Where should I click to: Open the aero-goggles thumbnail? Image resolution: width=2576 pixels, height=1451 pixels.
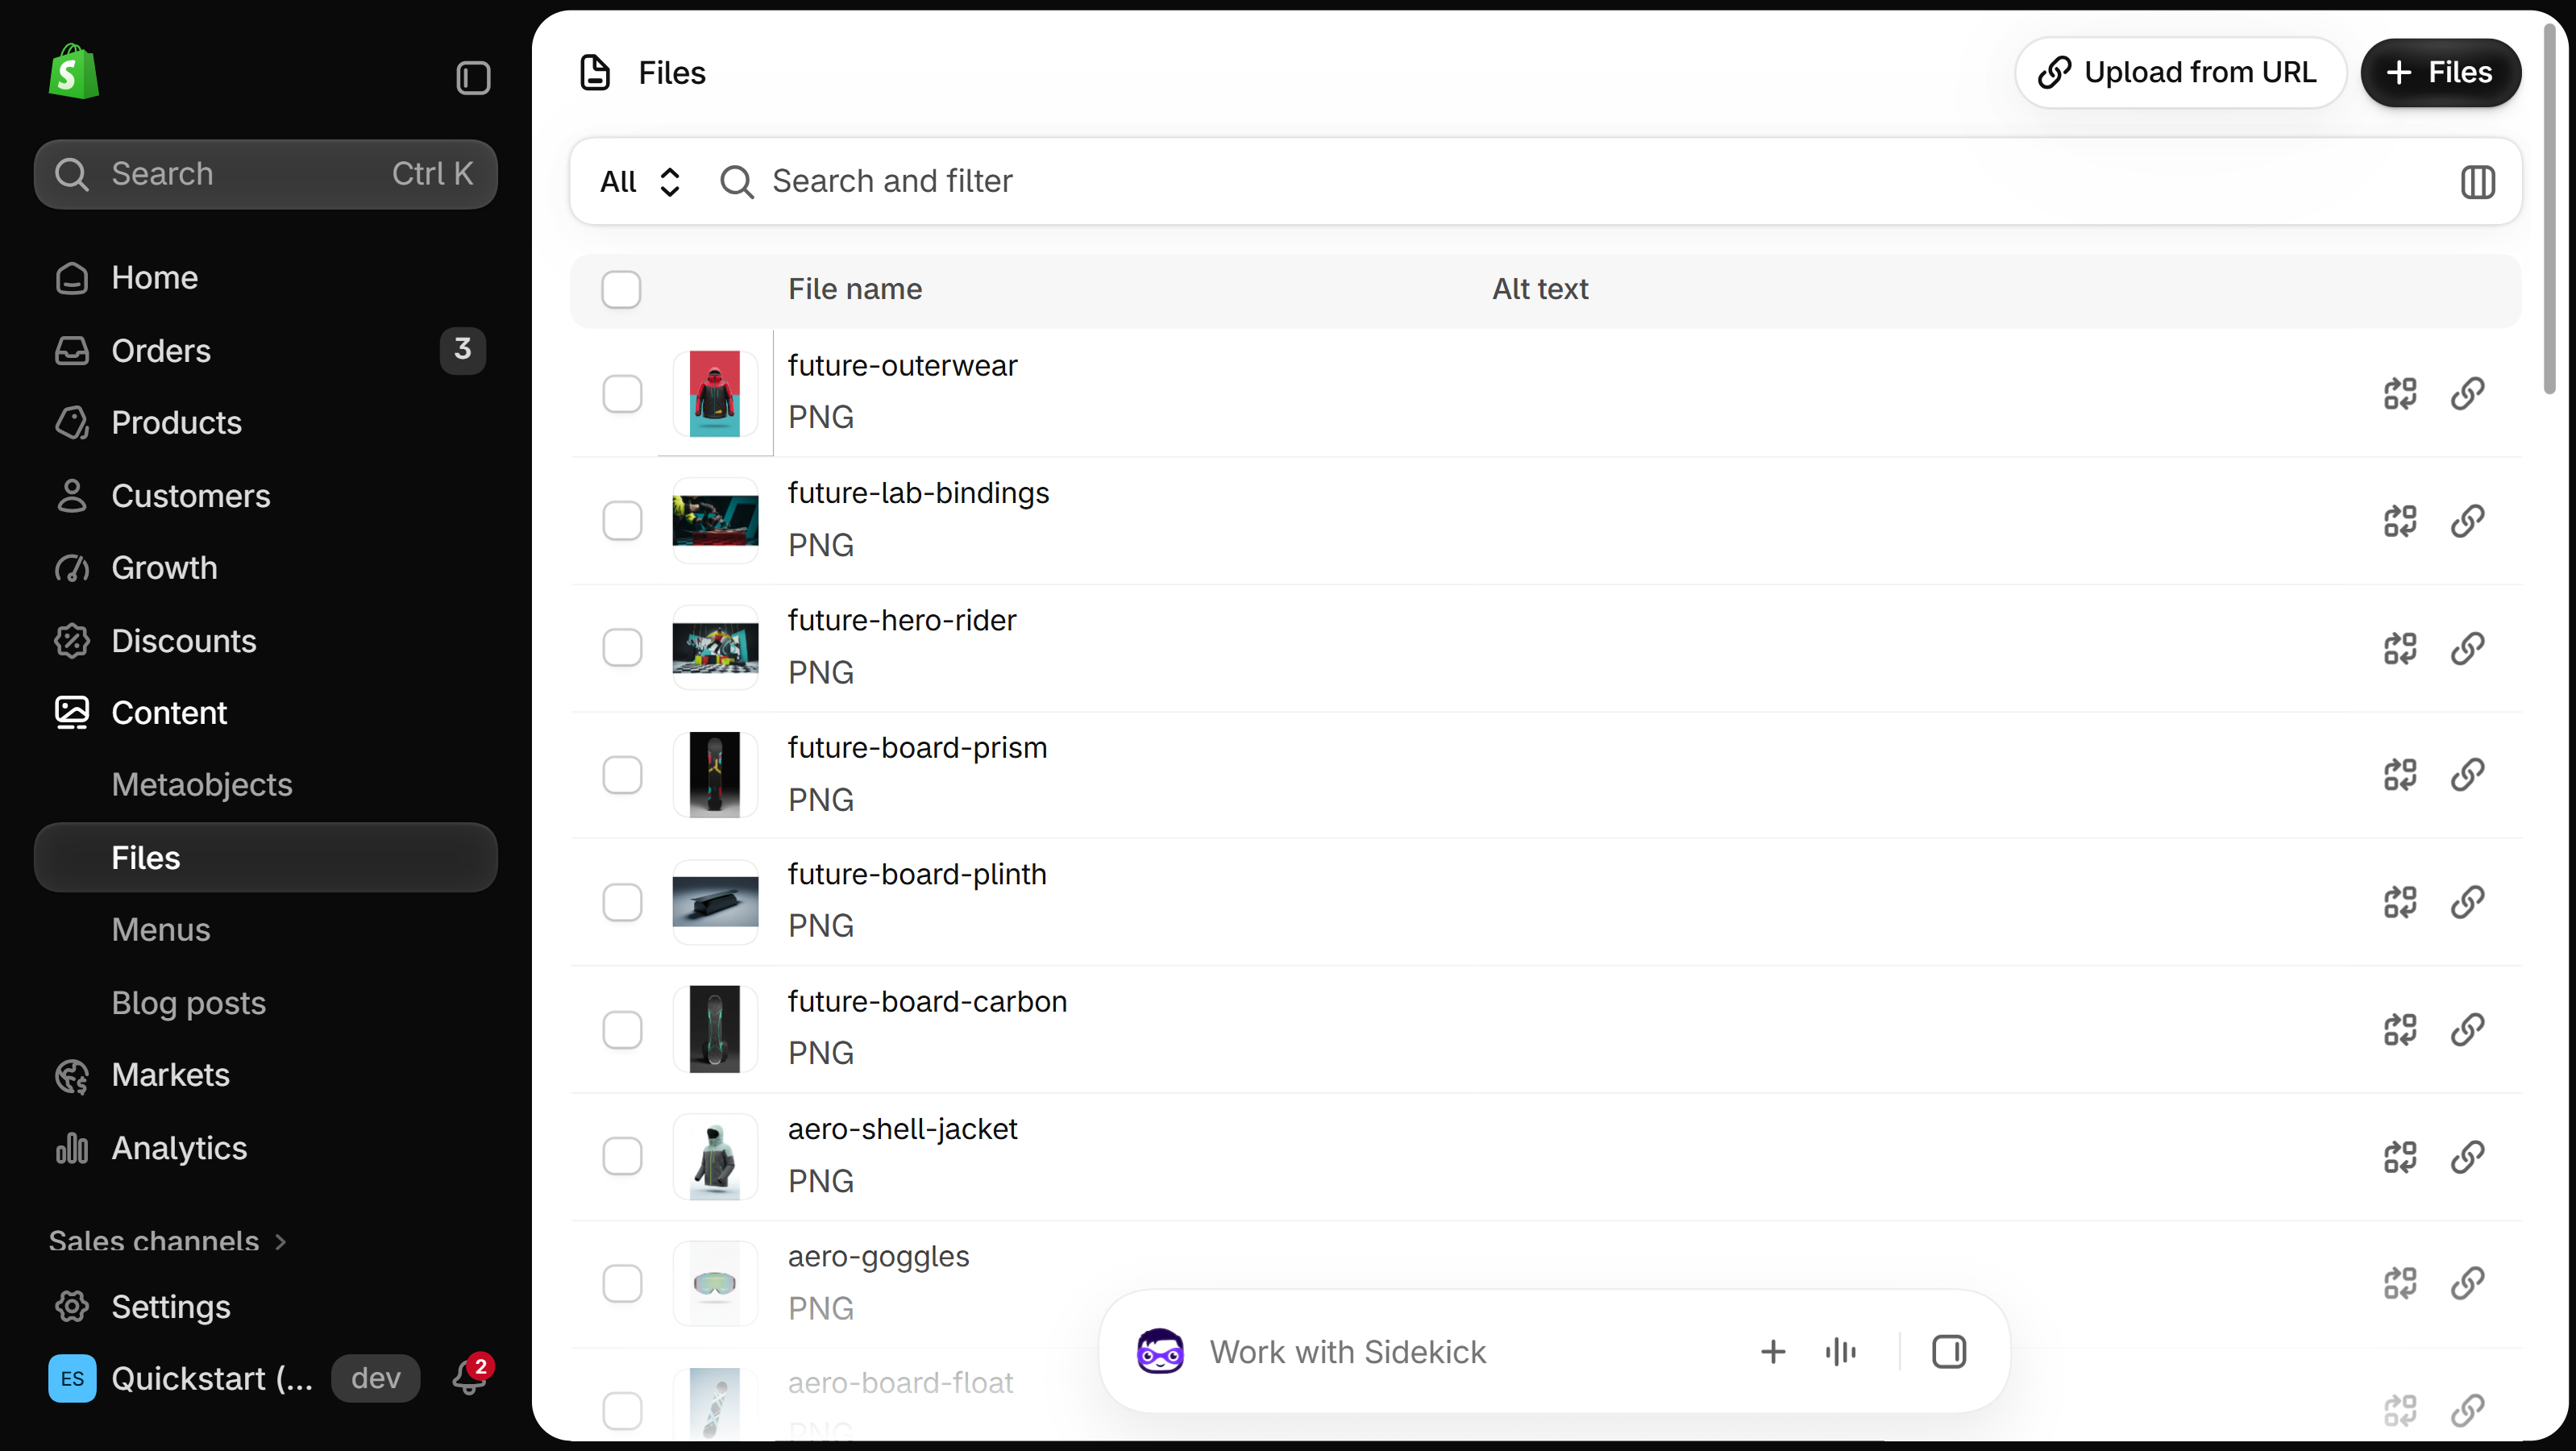point(715,1283)
